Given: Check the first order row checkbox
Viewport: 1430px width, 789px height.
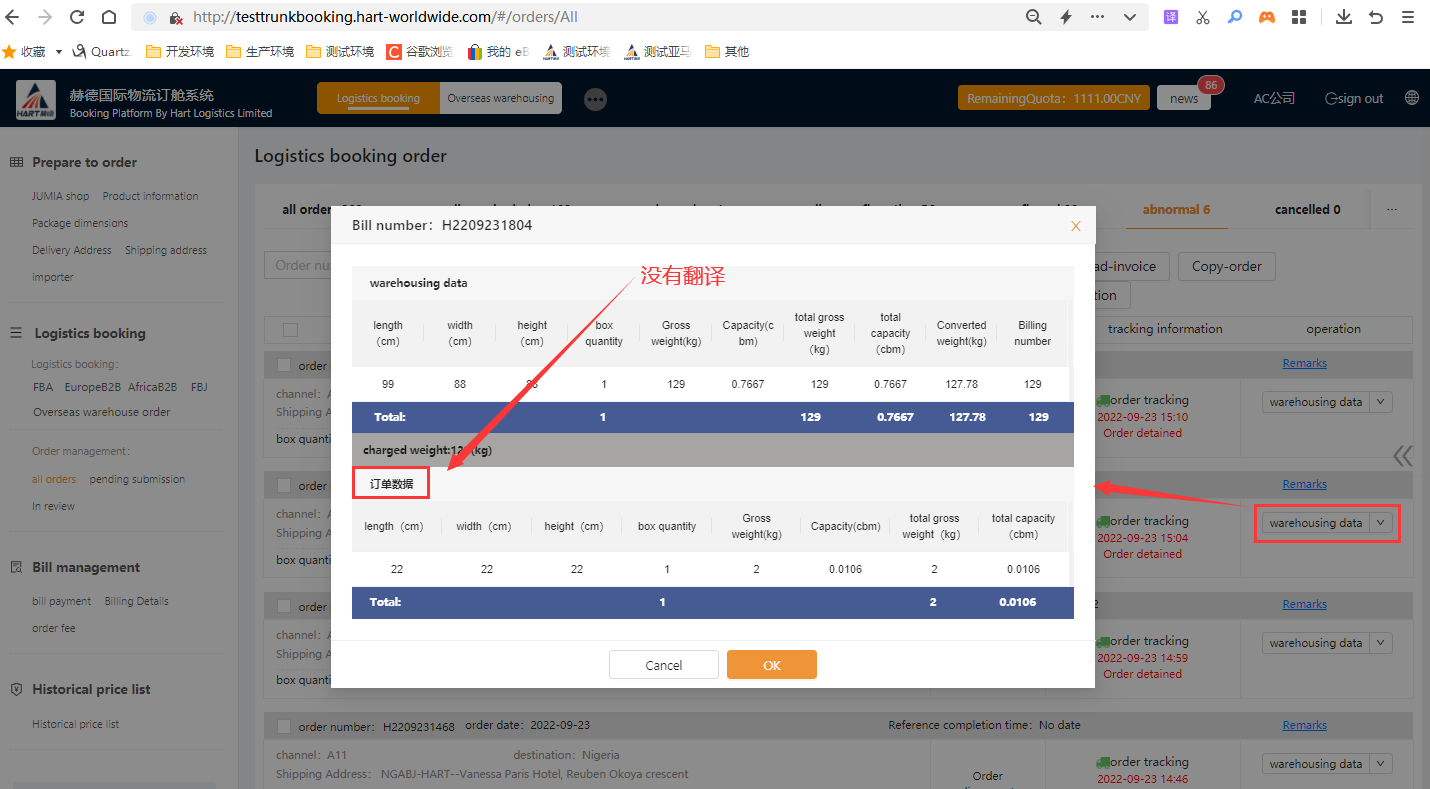Looking at the screenshot, I should pyautogui.click(x=284, y=366).
